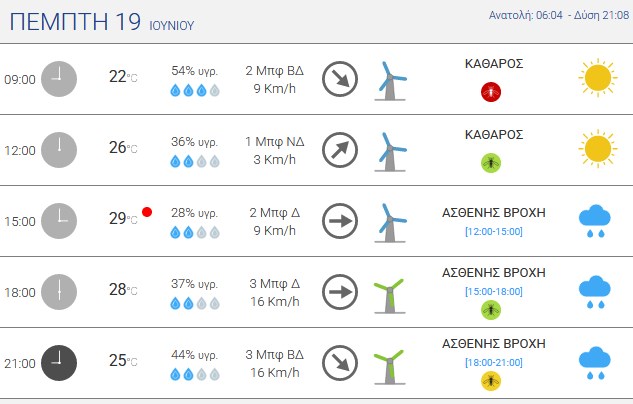Click the sun icon in 09:00 row
The width and height of the screenshot is (633, 404).
coord(597,78)
